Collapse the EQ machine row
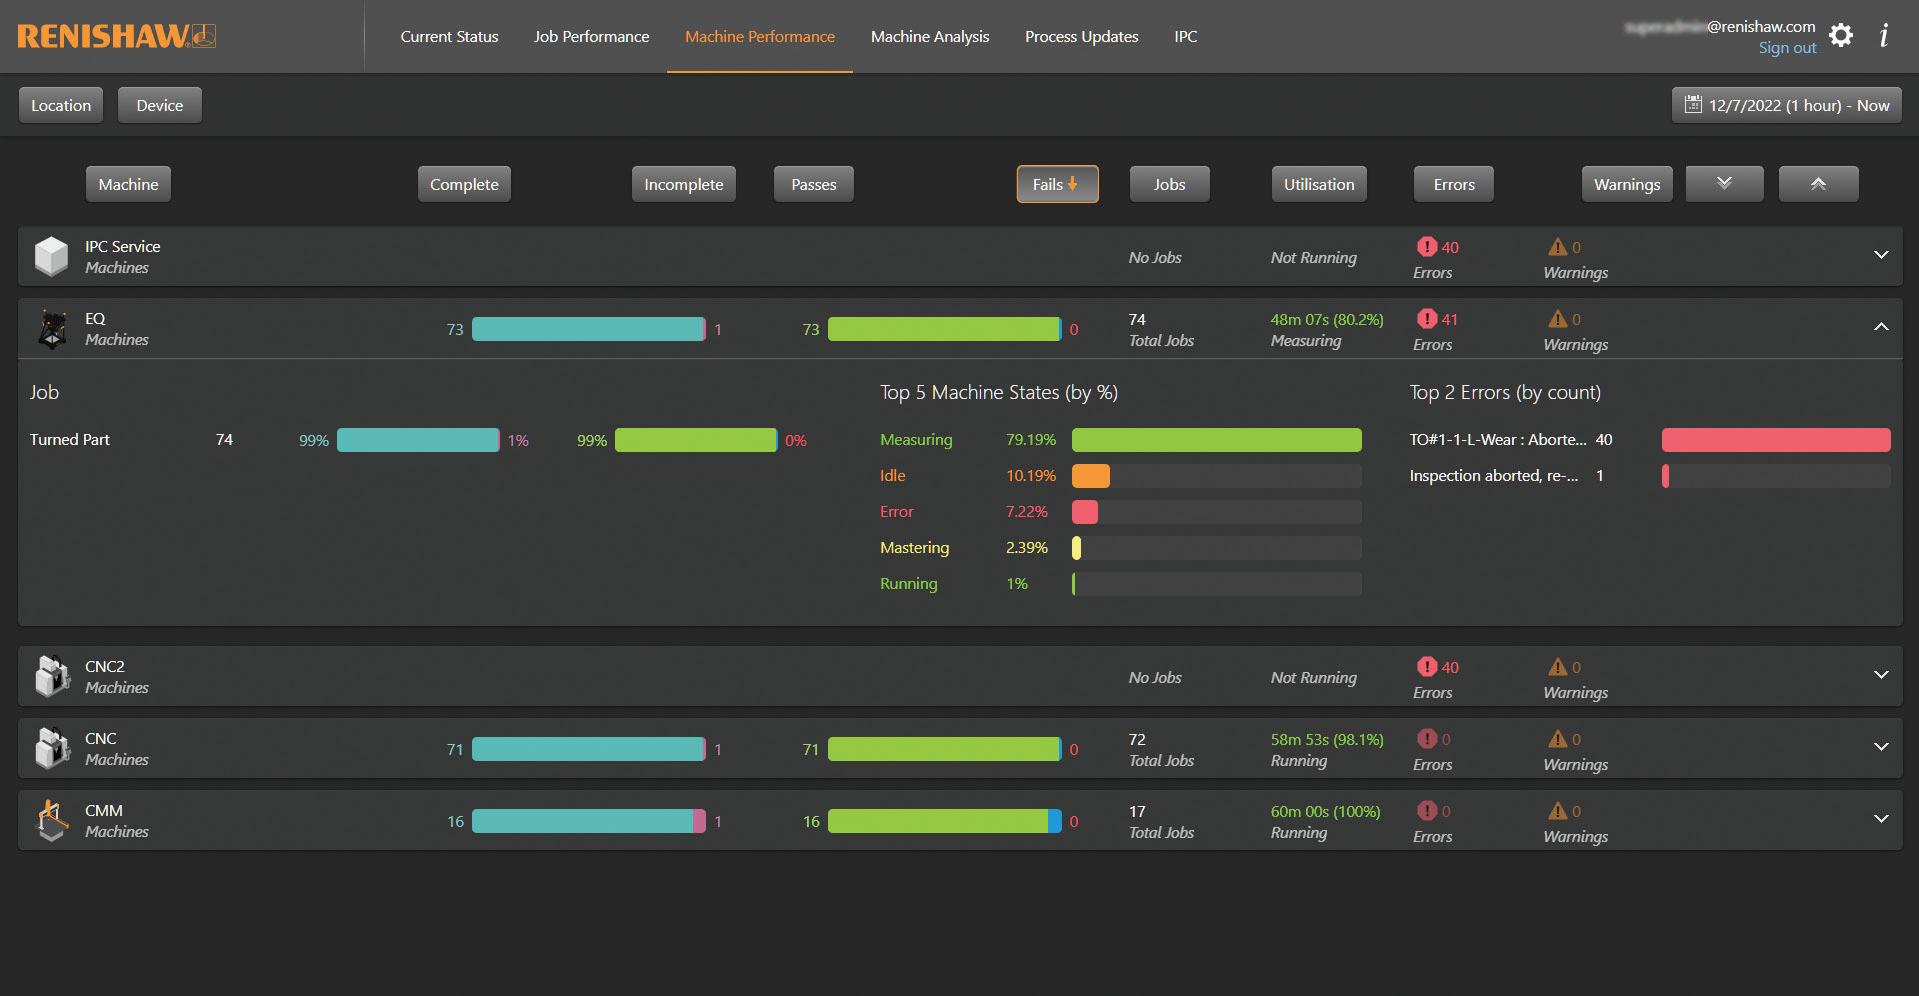The height and width of the screenshot is (996, 1919). point(1881,327)
